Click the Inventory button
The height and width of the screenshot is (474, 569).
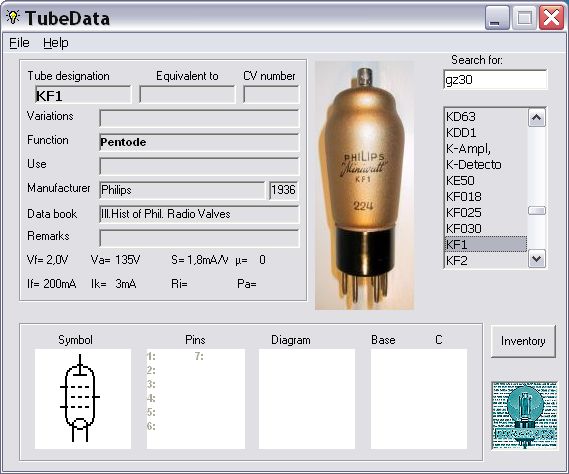pos(523,341)
